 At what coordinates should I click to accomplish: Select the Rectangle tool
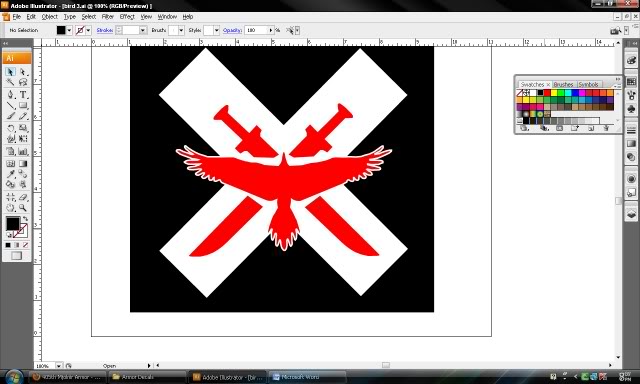(x=23, y=106)
